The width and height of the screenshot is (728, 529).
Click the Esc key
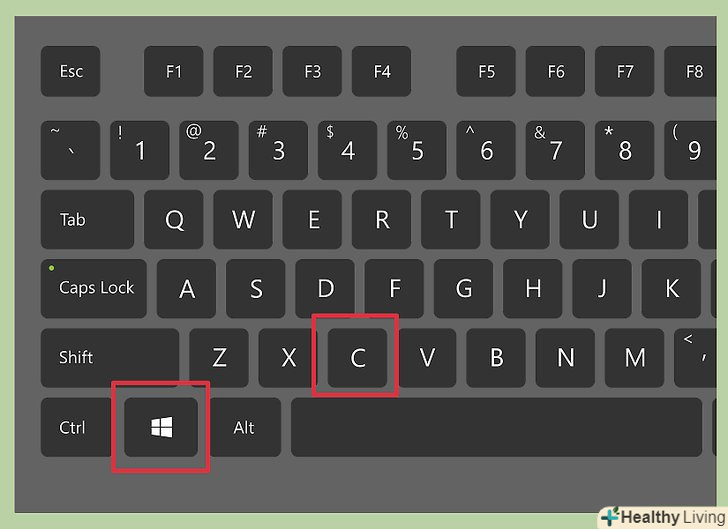(71, 71)
